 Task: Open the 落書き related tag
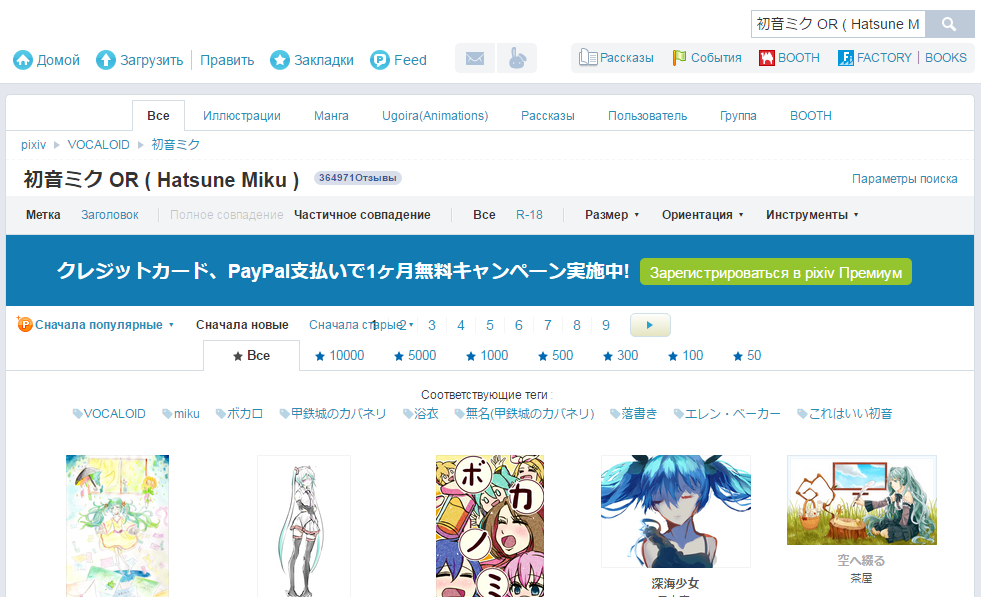[634, 414]
